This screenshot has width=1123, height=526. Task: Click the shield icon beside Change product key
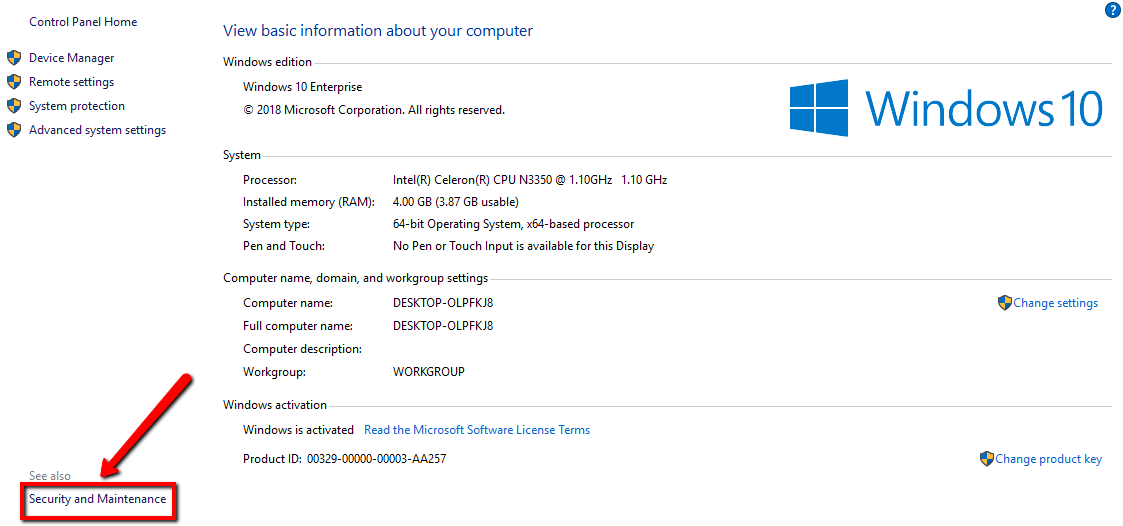click(987, 459)
